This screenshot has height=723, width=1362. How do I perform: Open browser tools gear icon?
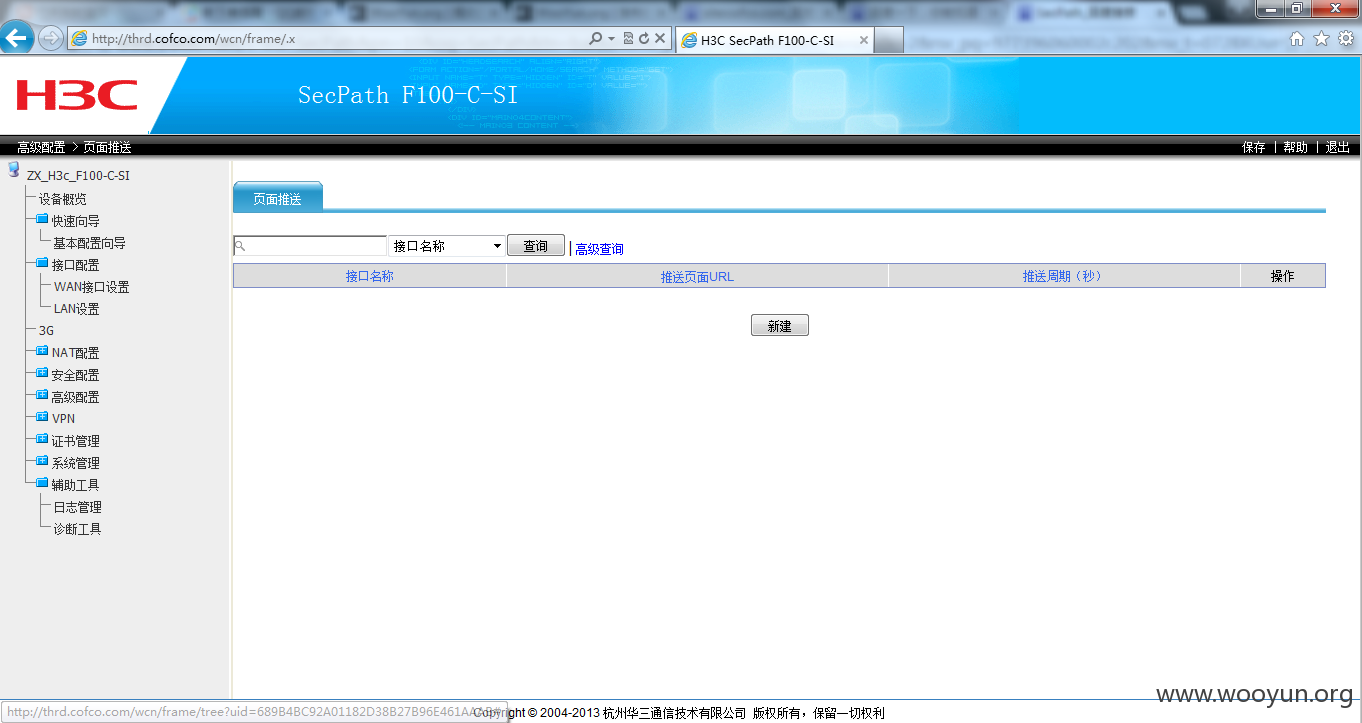pos(1346,39)
